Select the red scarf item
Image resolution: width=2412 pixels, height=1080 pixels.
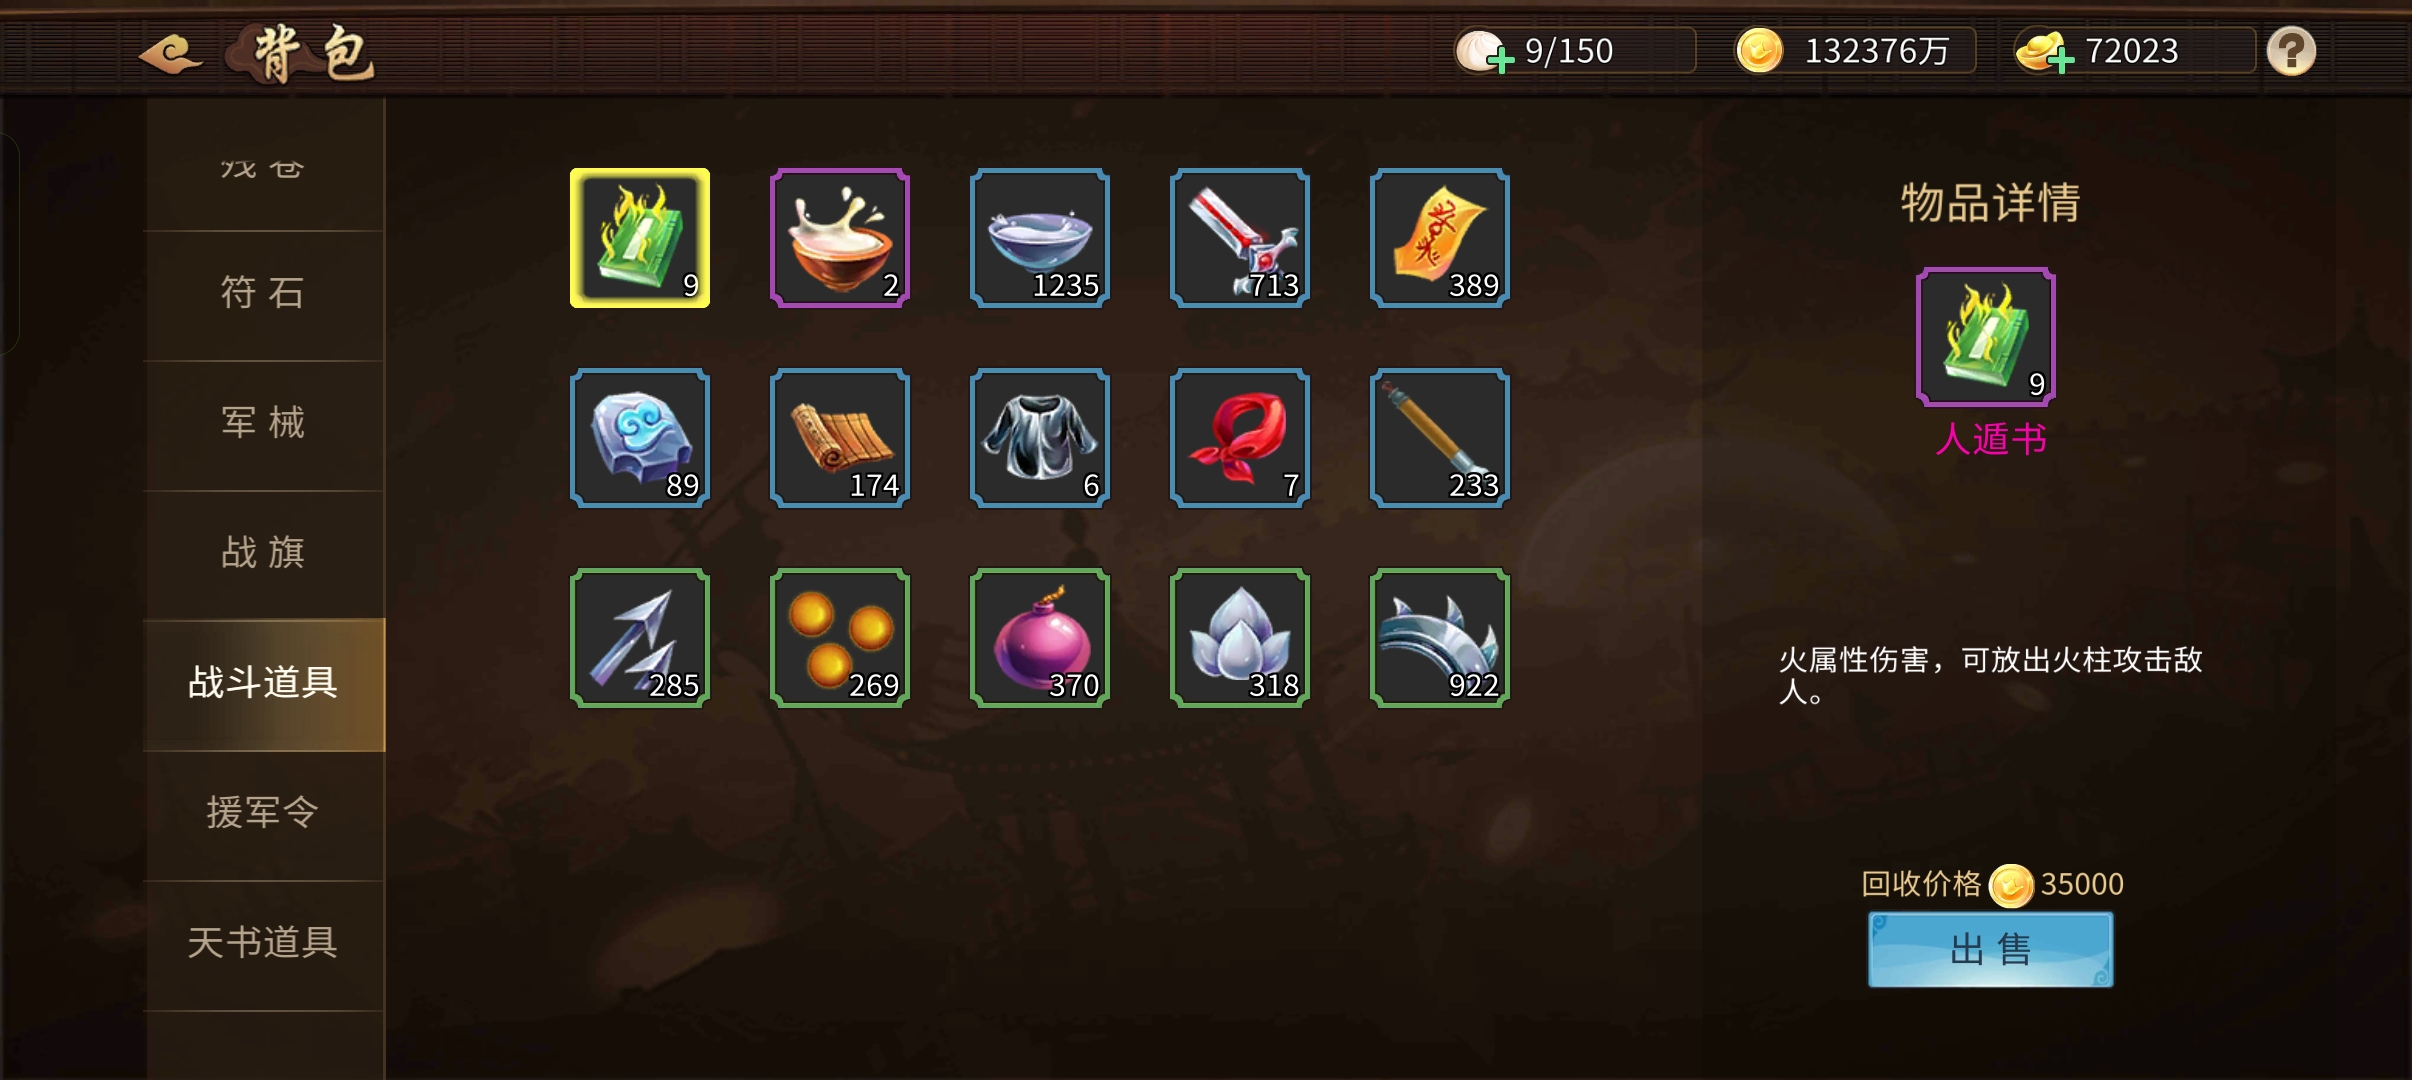pos(1240,438)
